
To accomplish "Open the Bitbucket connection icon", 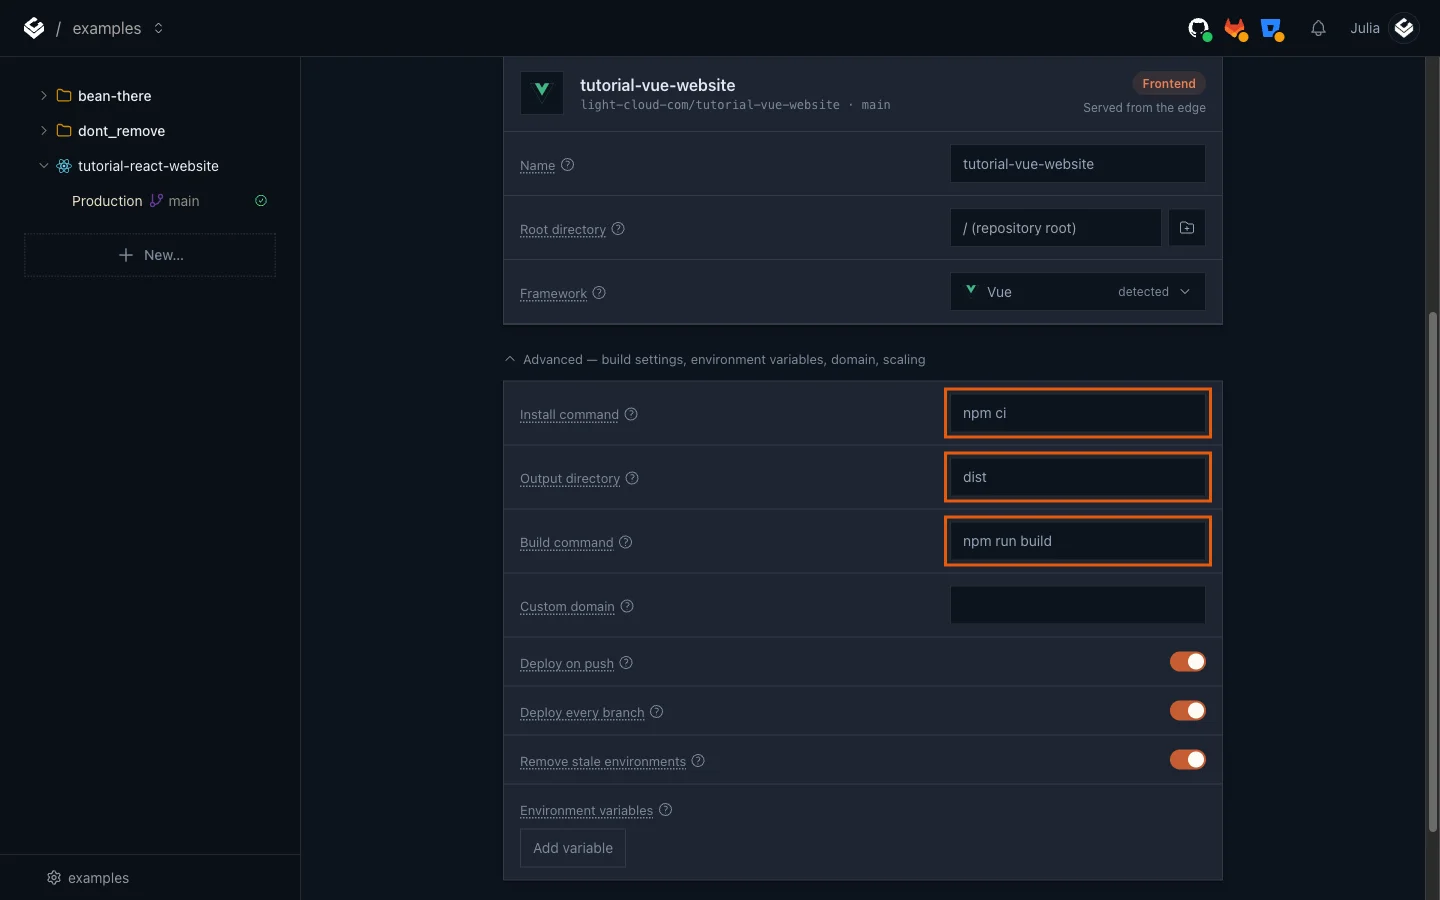I will [1272, 29].
